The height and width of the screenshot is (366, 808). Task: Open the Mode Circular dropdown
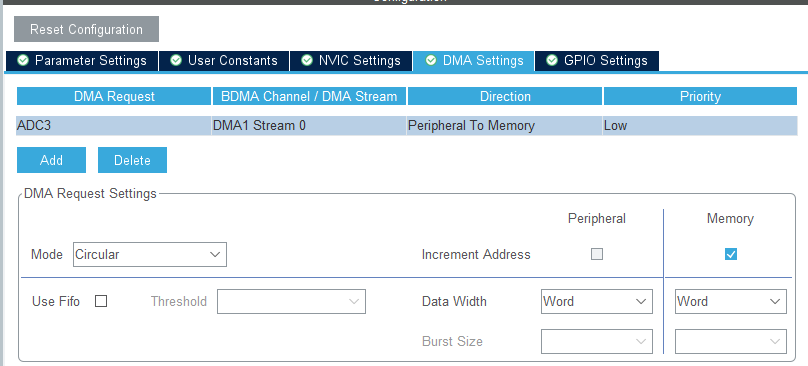(149, 255)
